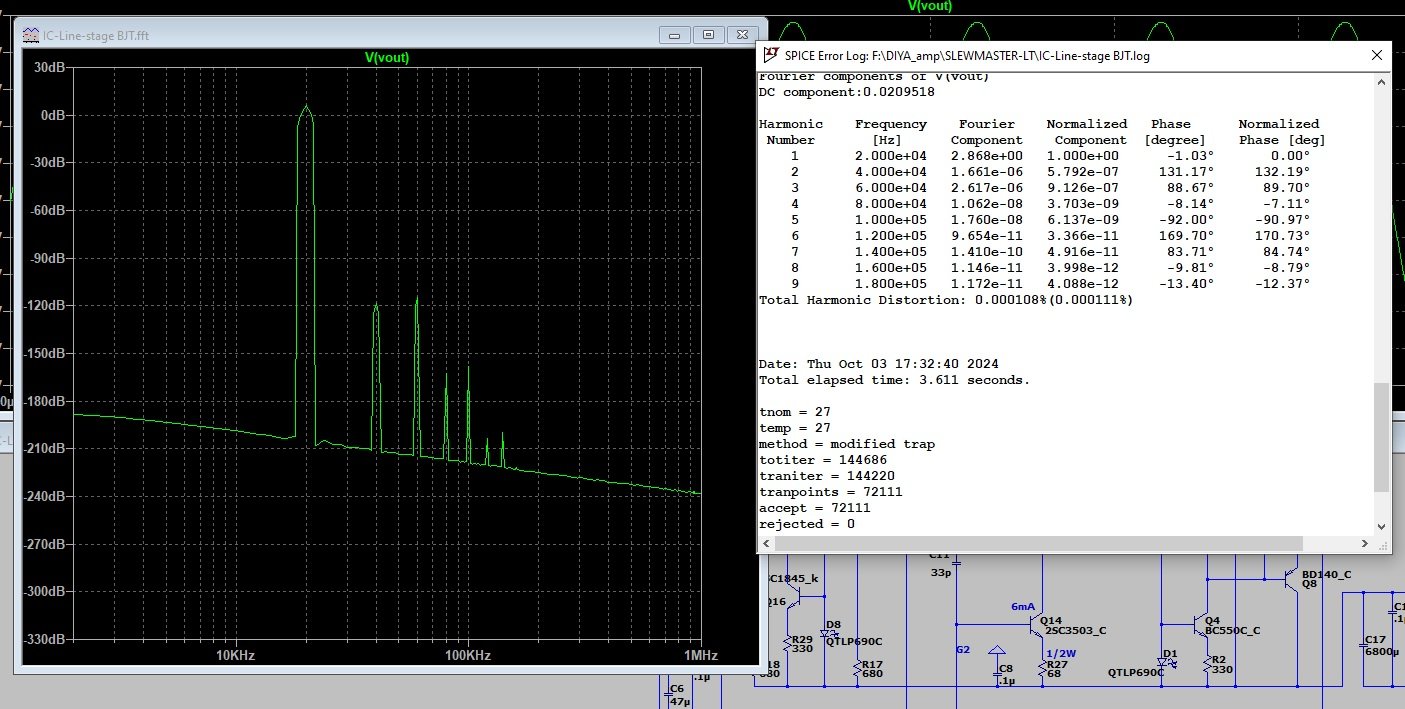The width and height of the screenshot is (1405, 709).
Task: Click the Total Harmonic Distortion line
Action: [946, 300]
